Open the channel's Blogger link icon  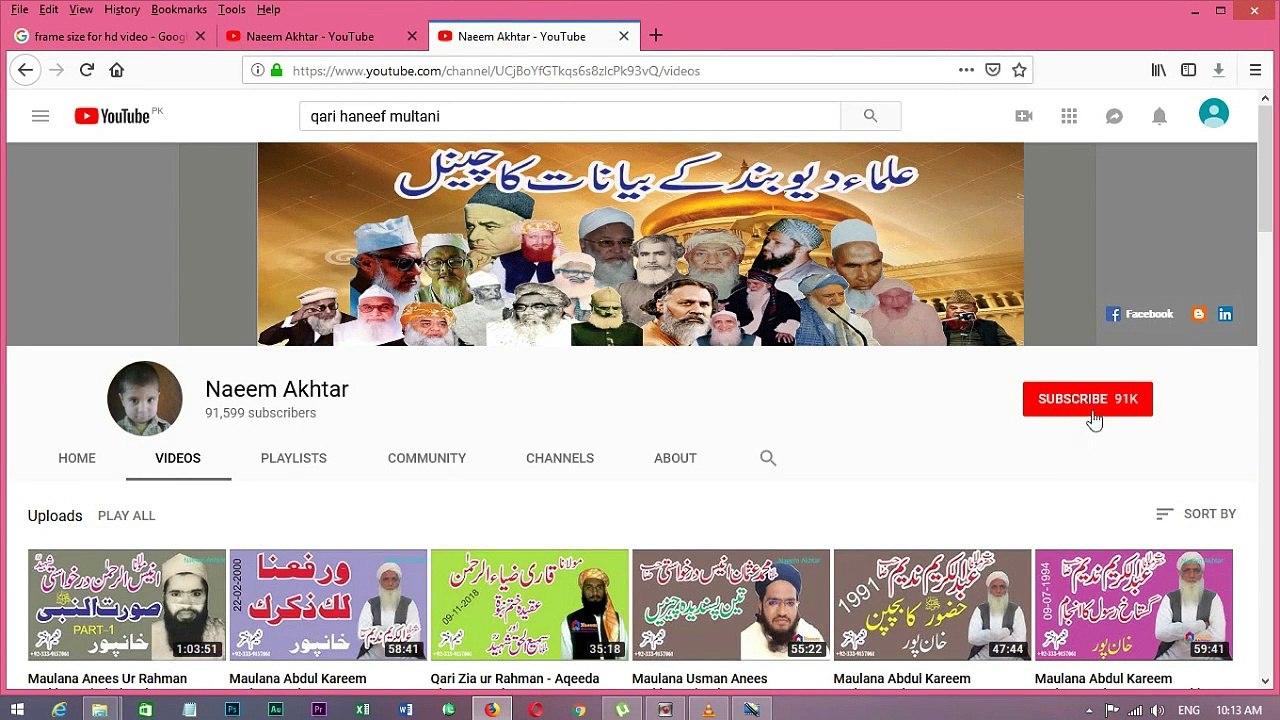click(1198, 314)
